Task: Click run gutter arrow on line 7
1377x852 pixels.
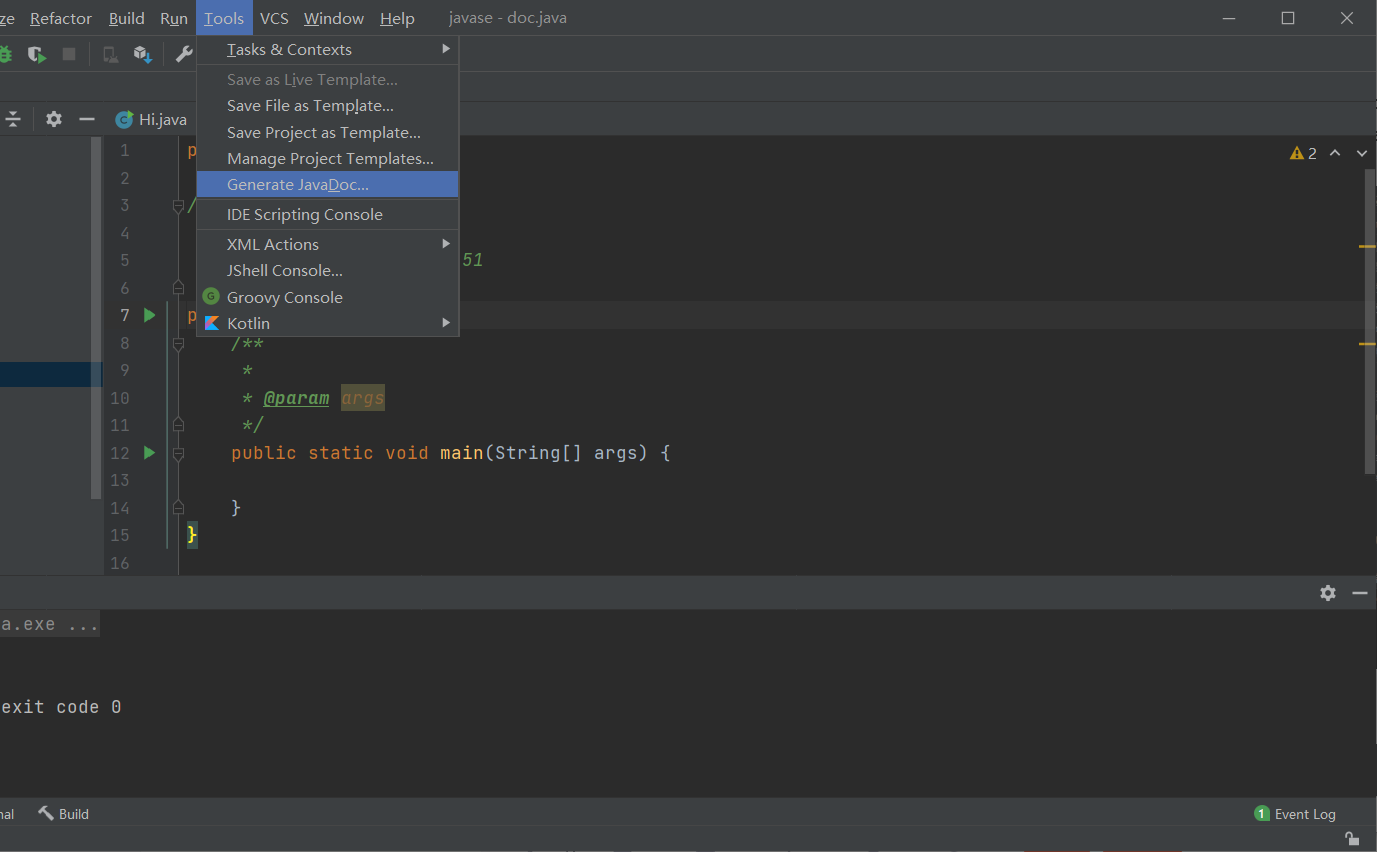Action: [x=149, y=315]
